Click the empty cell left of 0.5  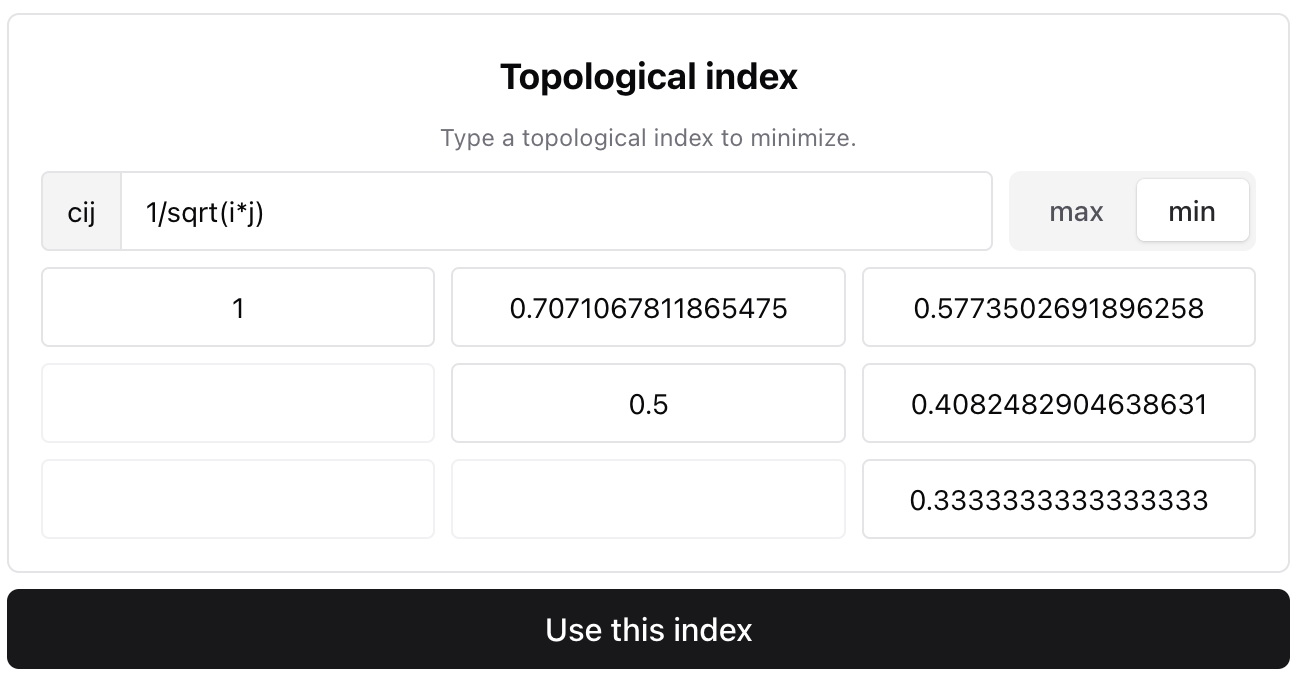(238, 403)
